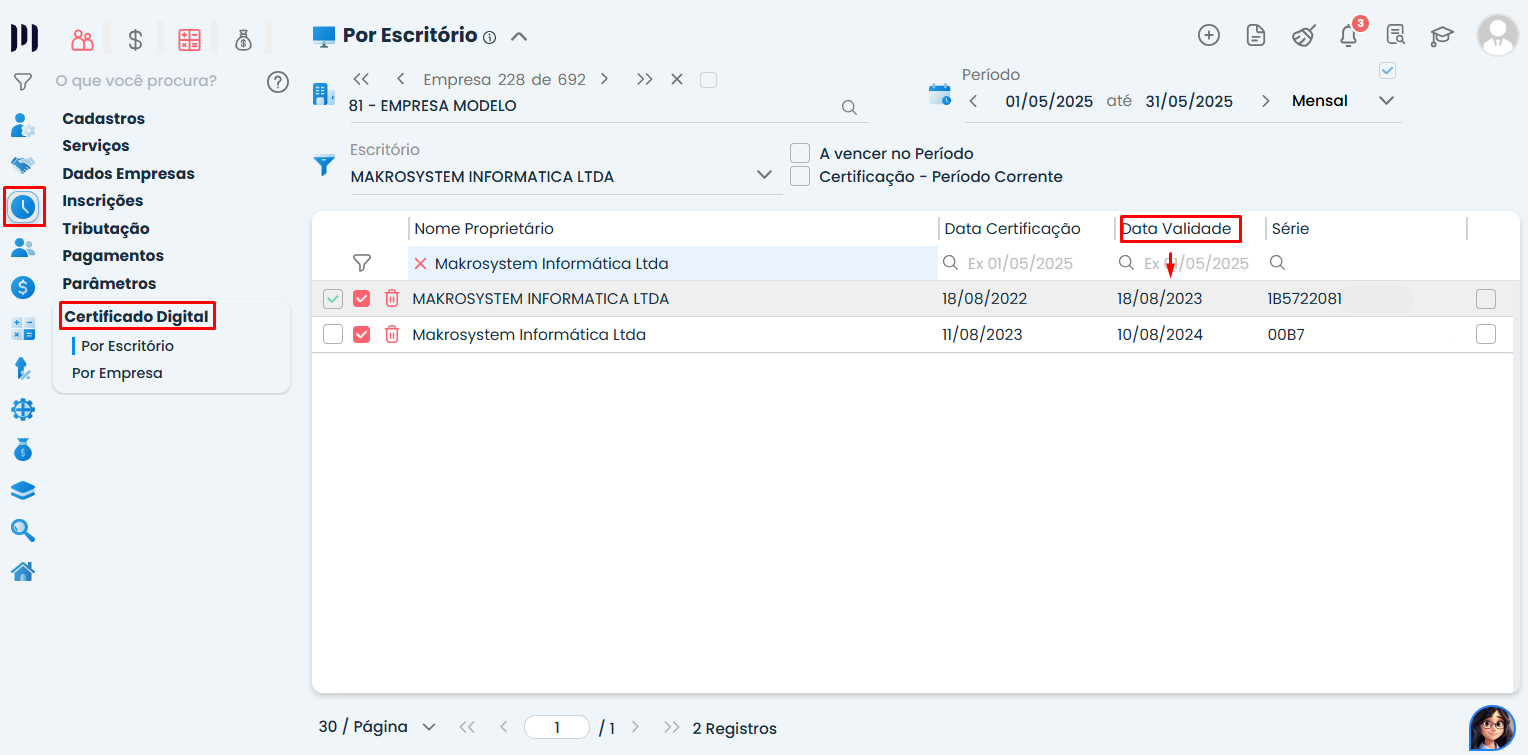Go to the next Empresa
This screenshot has width=1528, height=755.
(604, 79)
